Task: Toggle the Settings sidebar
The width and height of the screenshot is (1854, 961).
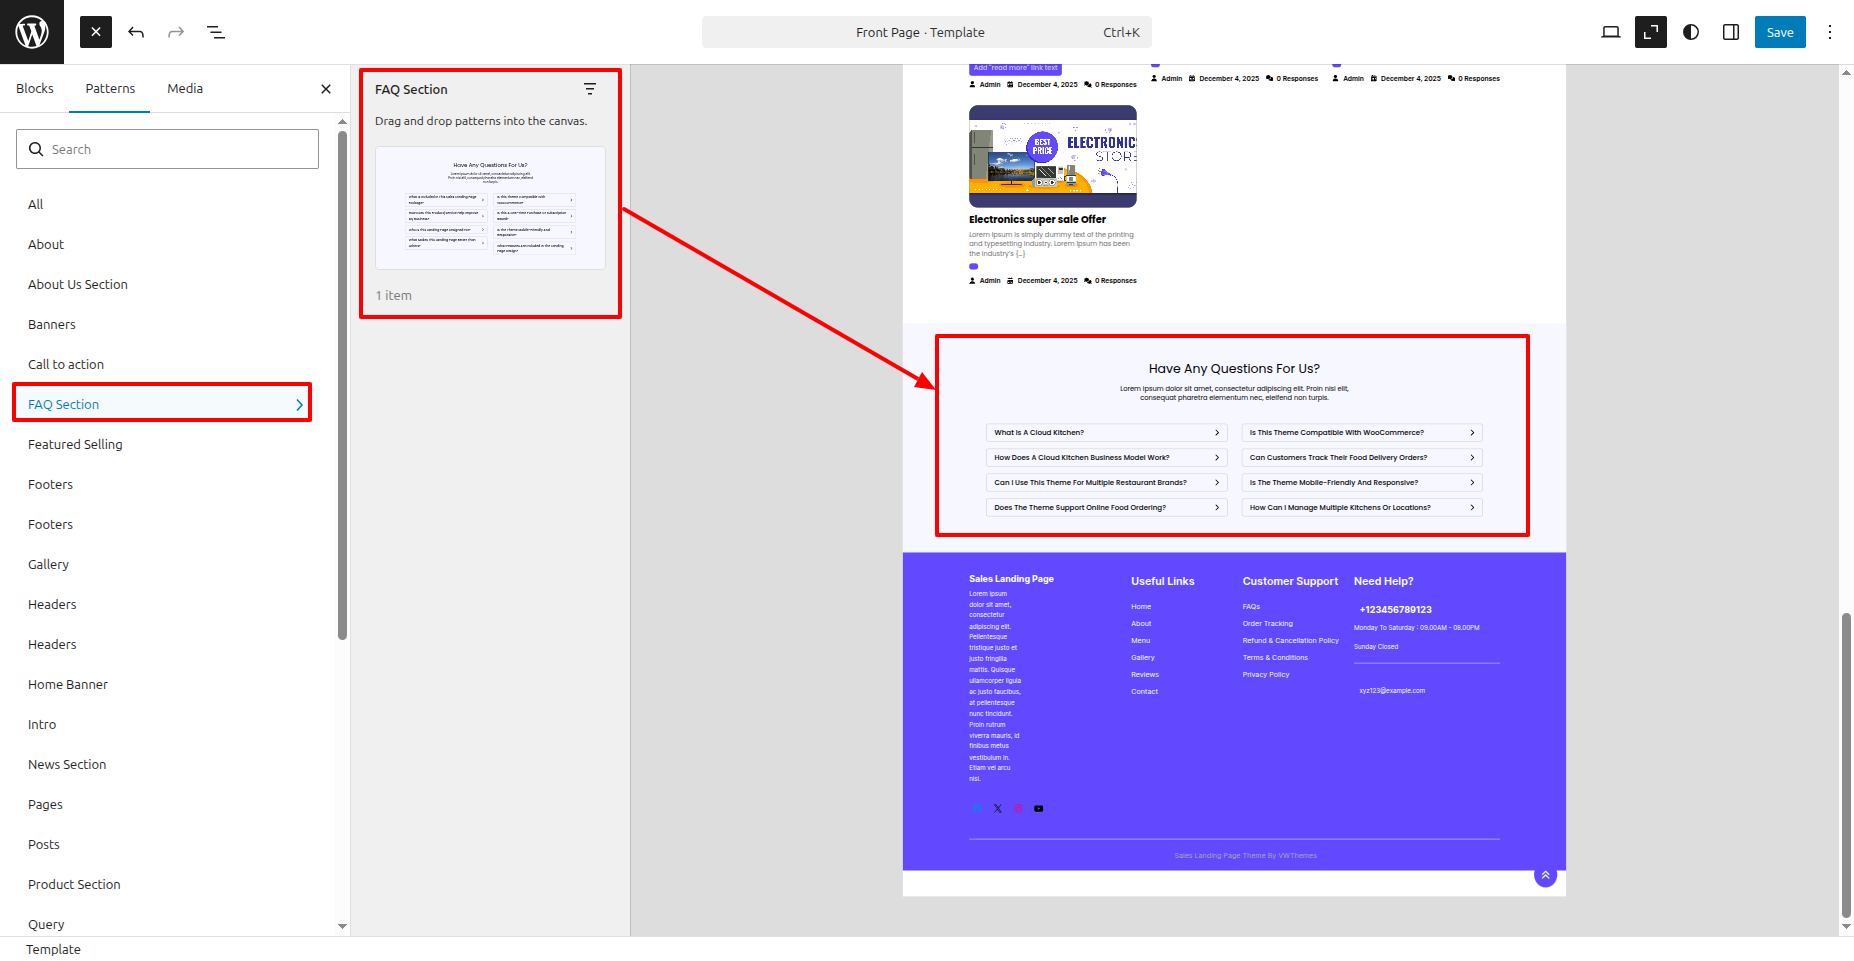Action: coord(1731,32)
